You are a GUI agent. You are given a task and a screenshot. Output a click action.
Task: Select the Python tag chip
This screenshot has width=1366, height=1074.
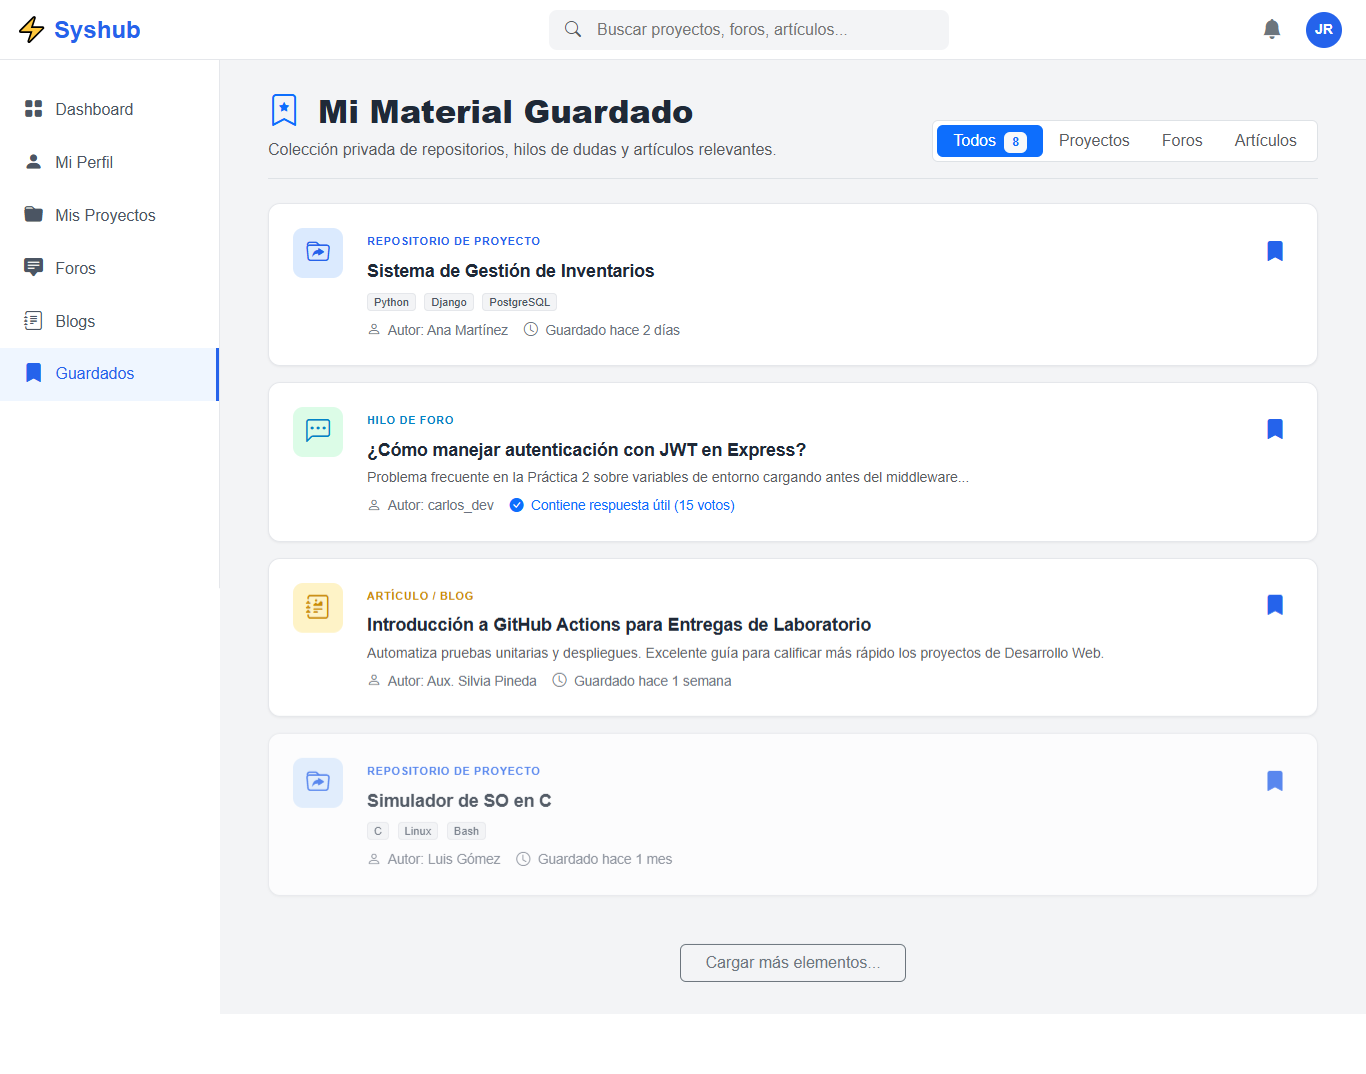(x=391, y=301)
